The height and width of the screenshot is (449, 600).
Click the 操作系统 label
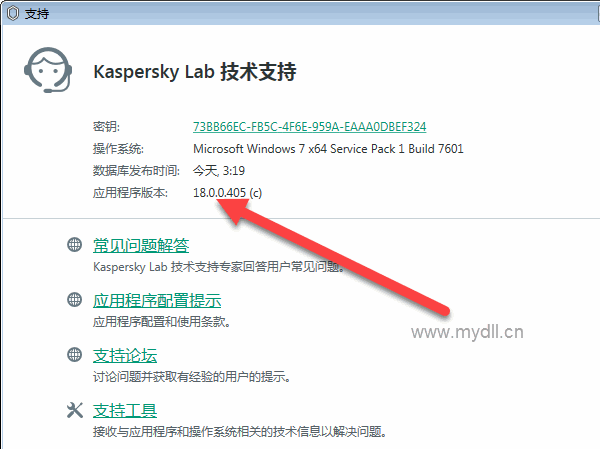pyautogui.click(x=118, y=149)
